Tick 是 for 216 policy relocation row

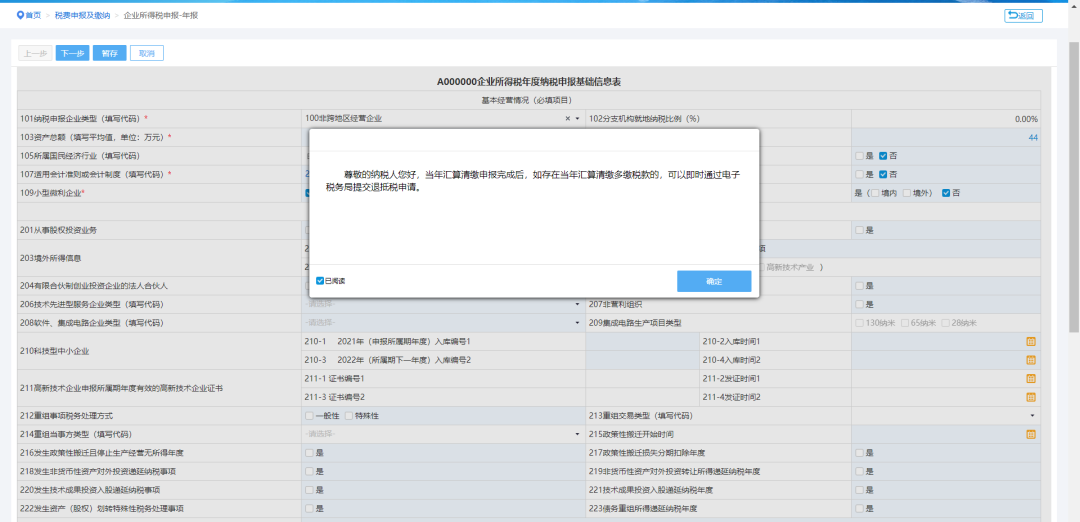[309, 453]
